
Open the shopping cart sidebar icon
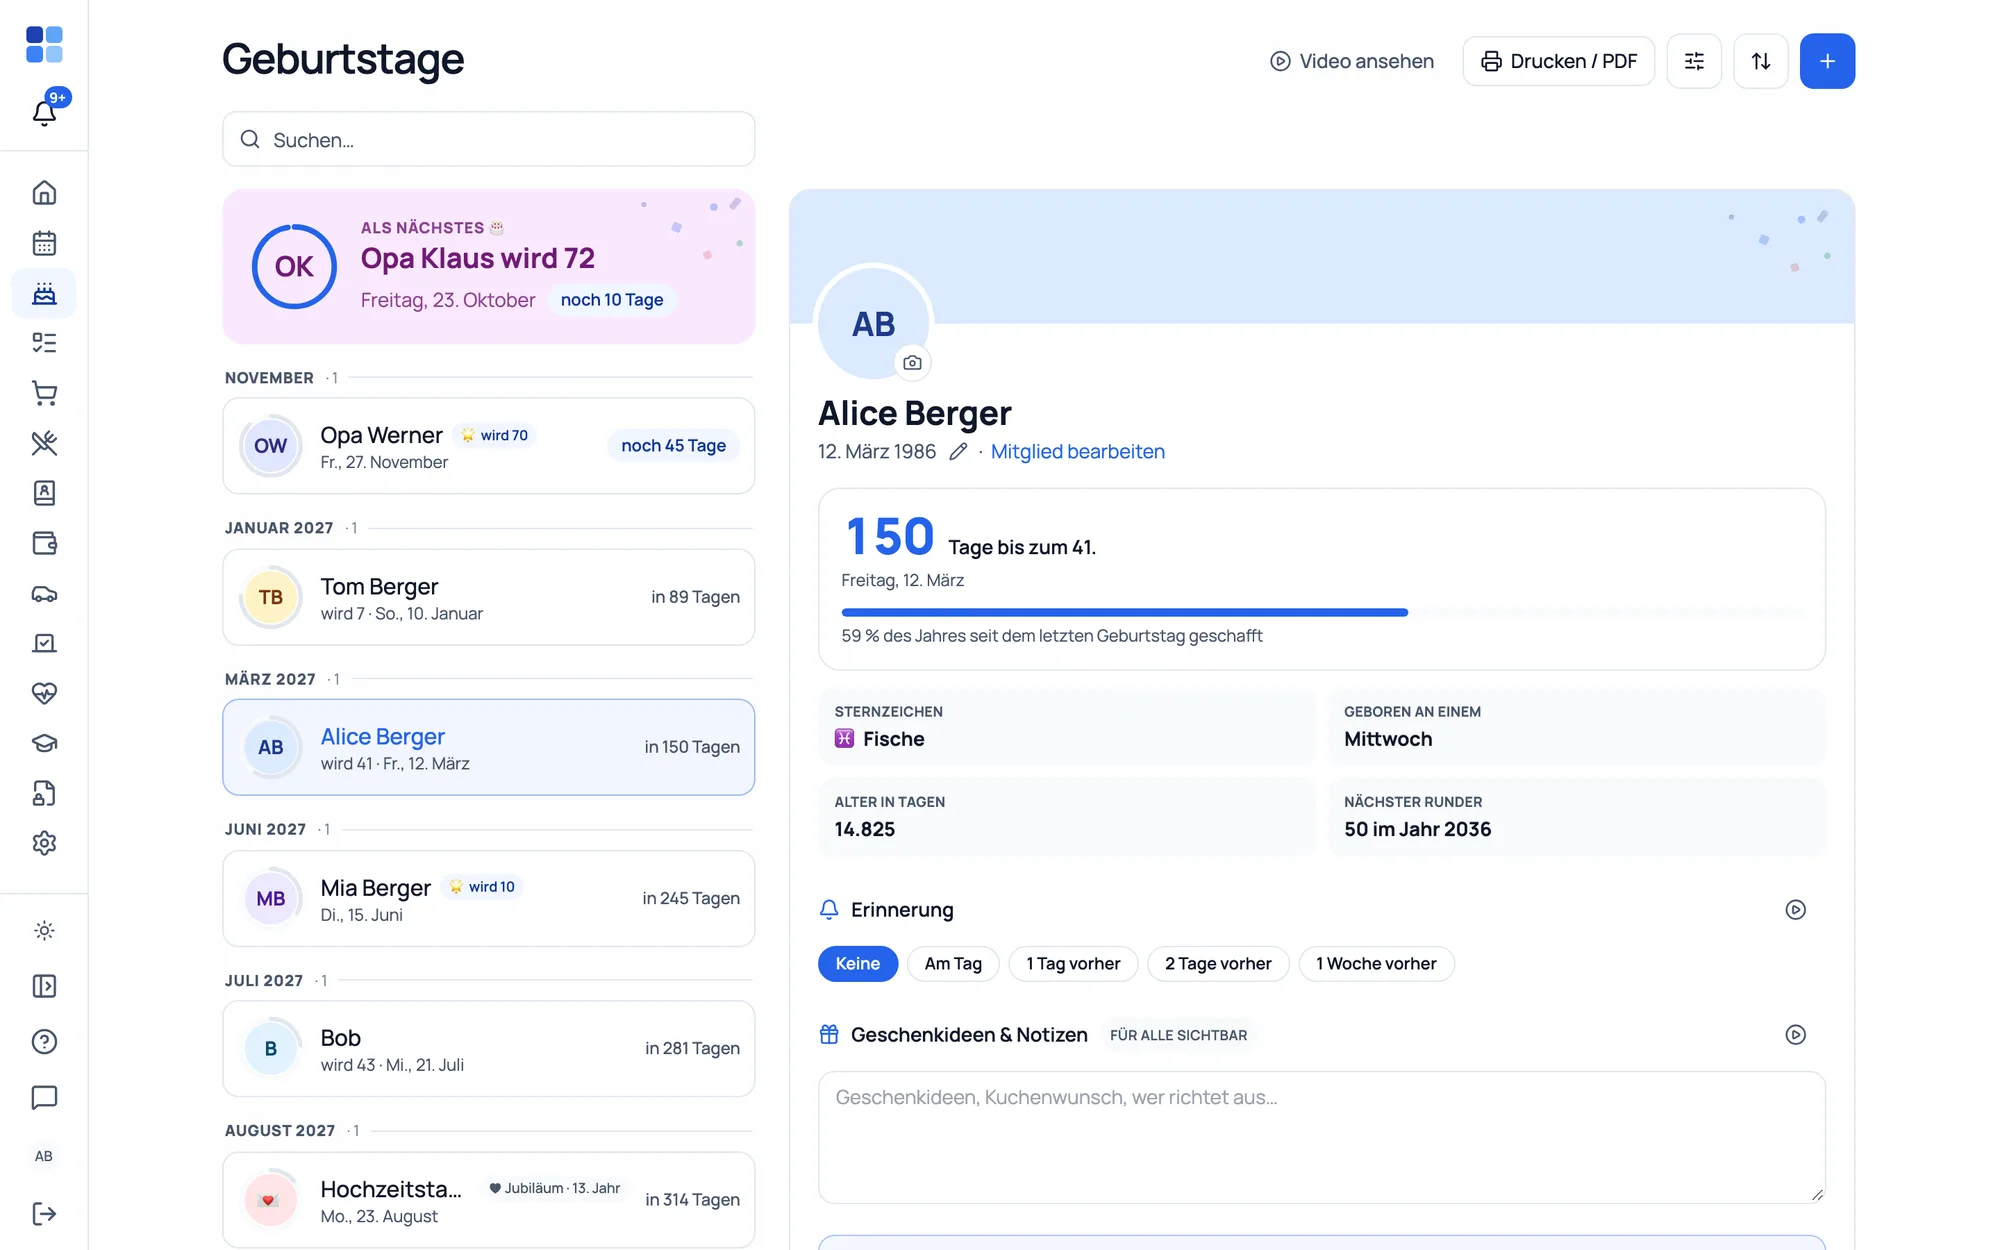[x=44, y=393]
